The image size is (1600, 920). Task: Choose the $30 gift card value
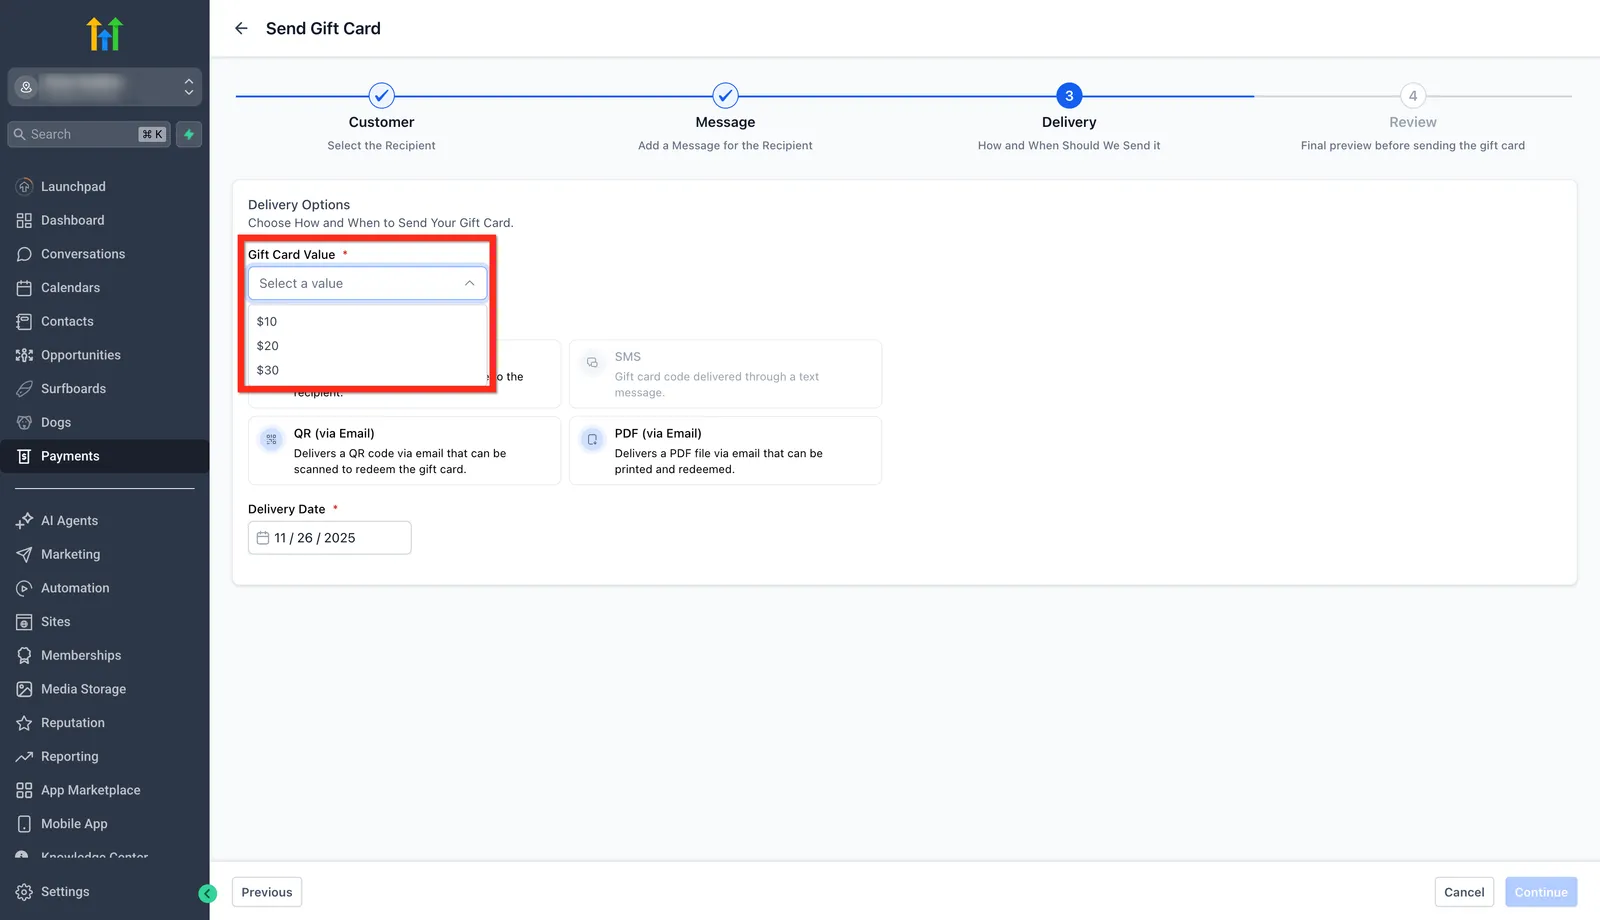coord(367,370)
